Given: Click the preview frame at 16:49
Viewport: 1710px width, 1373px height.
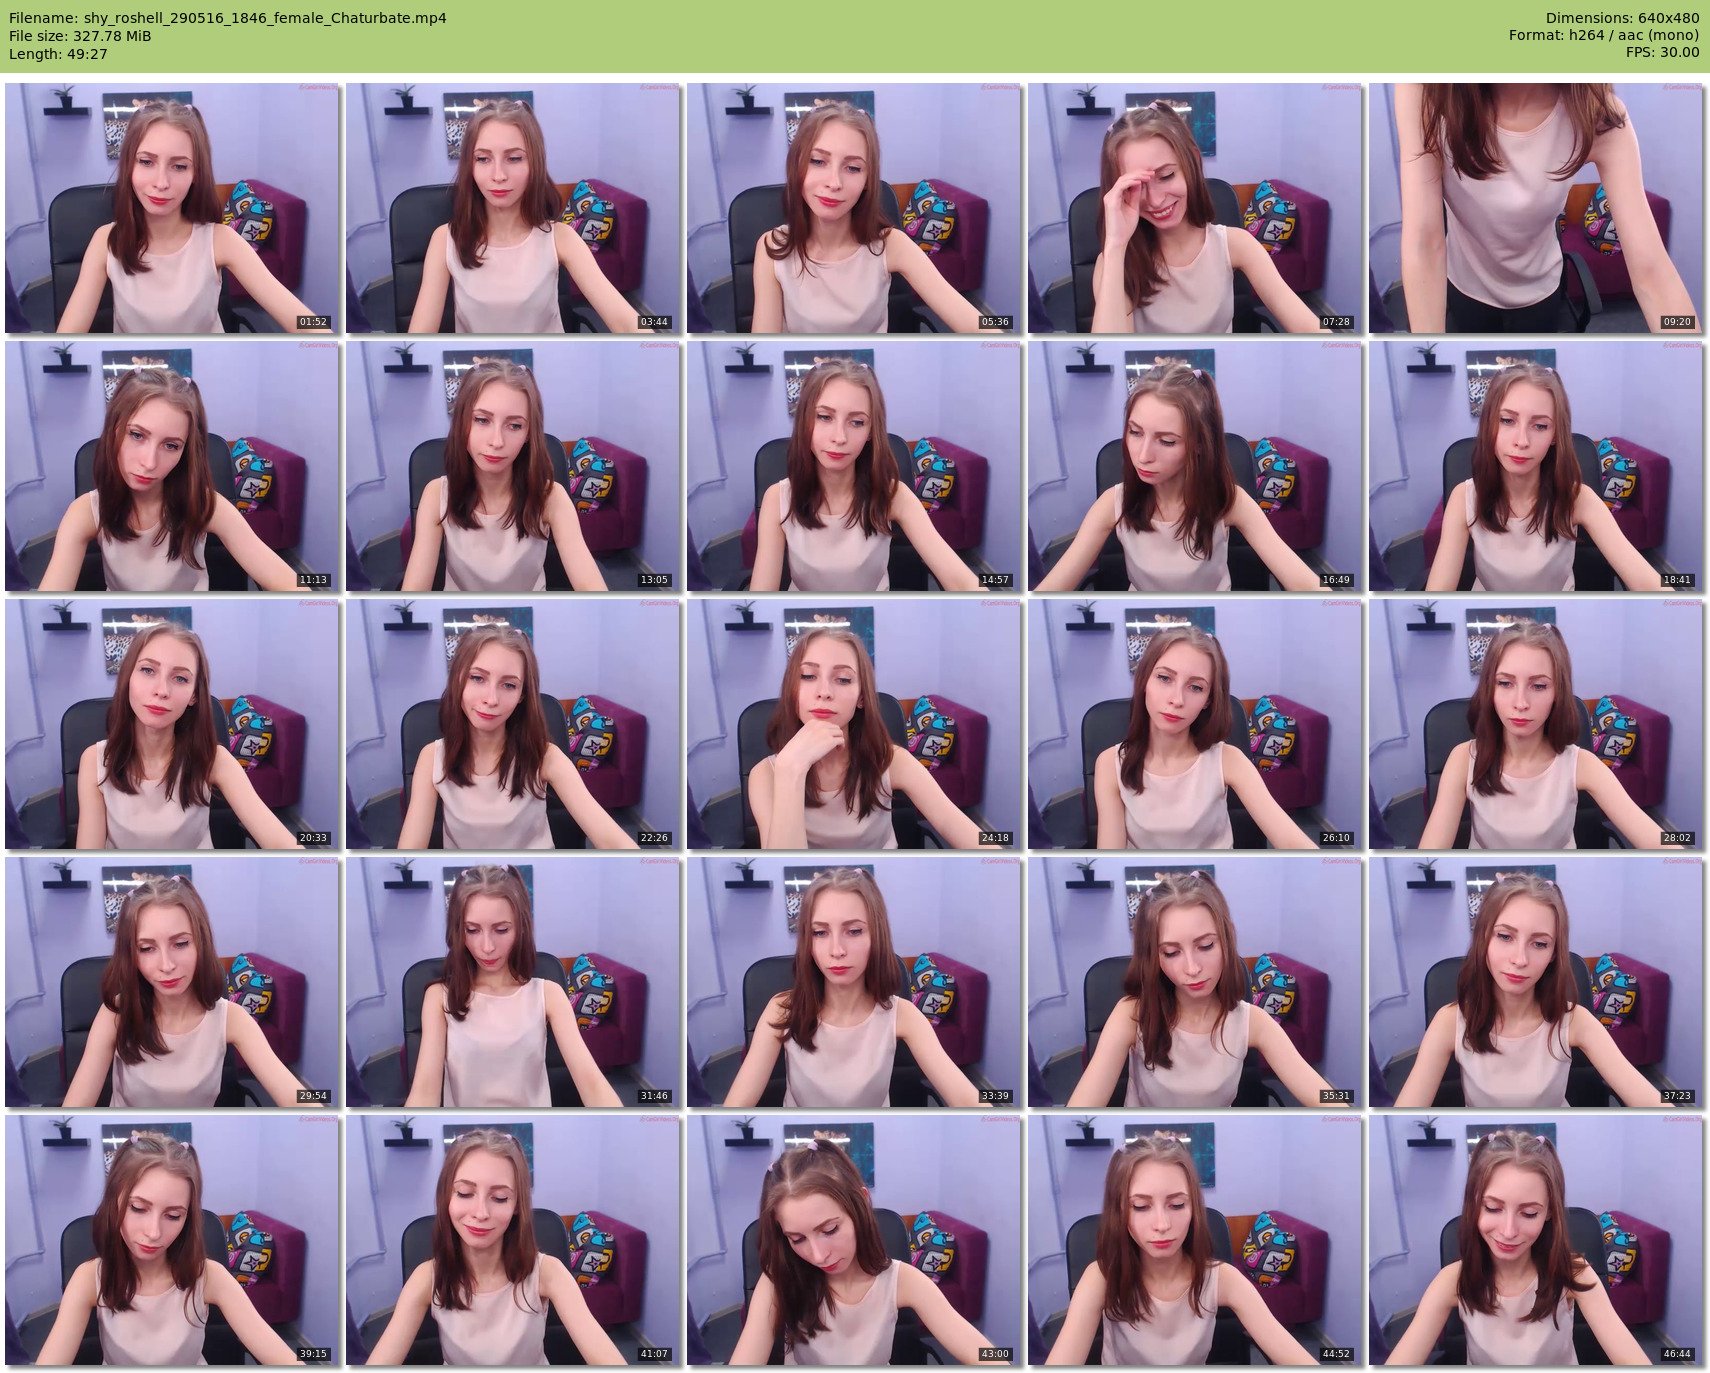Looking at the screenshot, I should (x=1194, y=466).
